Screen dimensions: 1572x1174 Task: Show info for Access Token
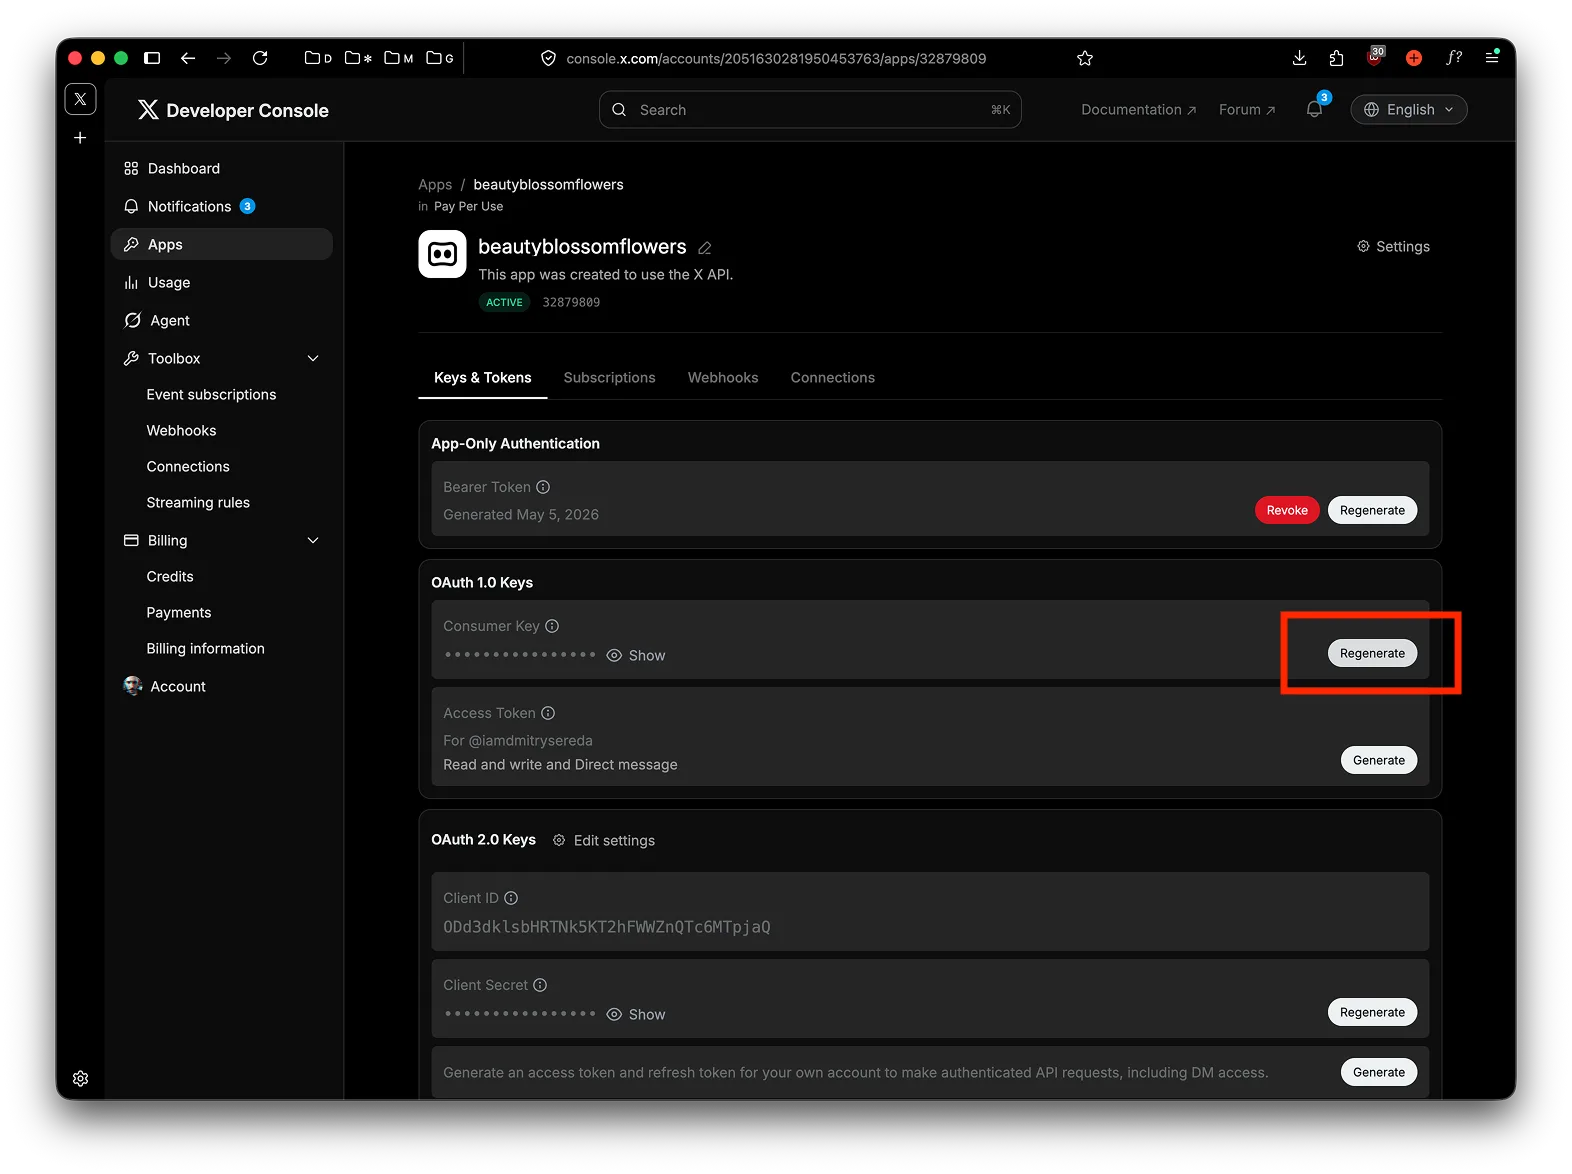[548, 713]
